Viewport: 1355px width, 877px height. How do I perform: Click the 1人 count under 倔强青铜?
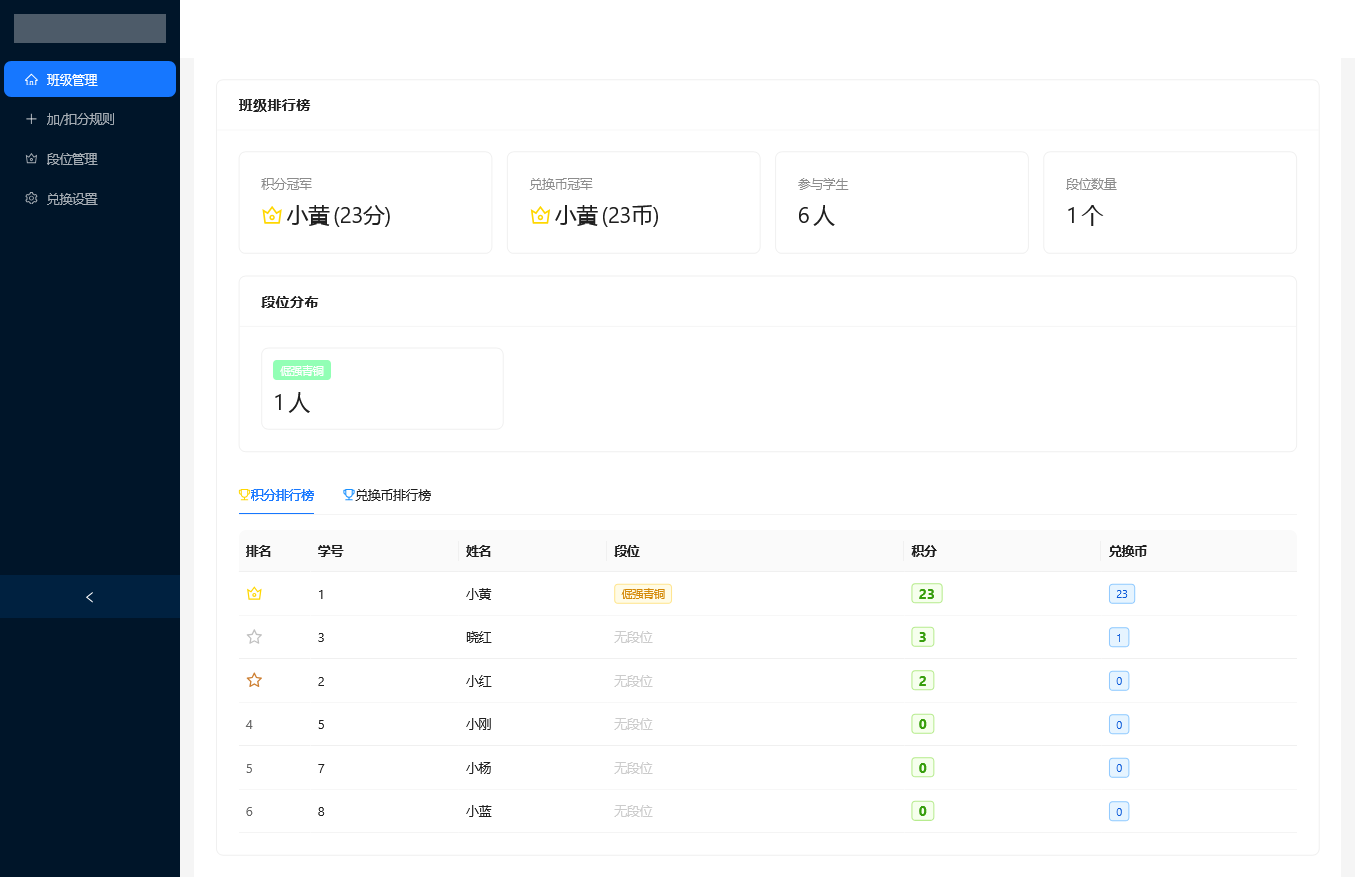point(292,403)
